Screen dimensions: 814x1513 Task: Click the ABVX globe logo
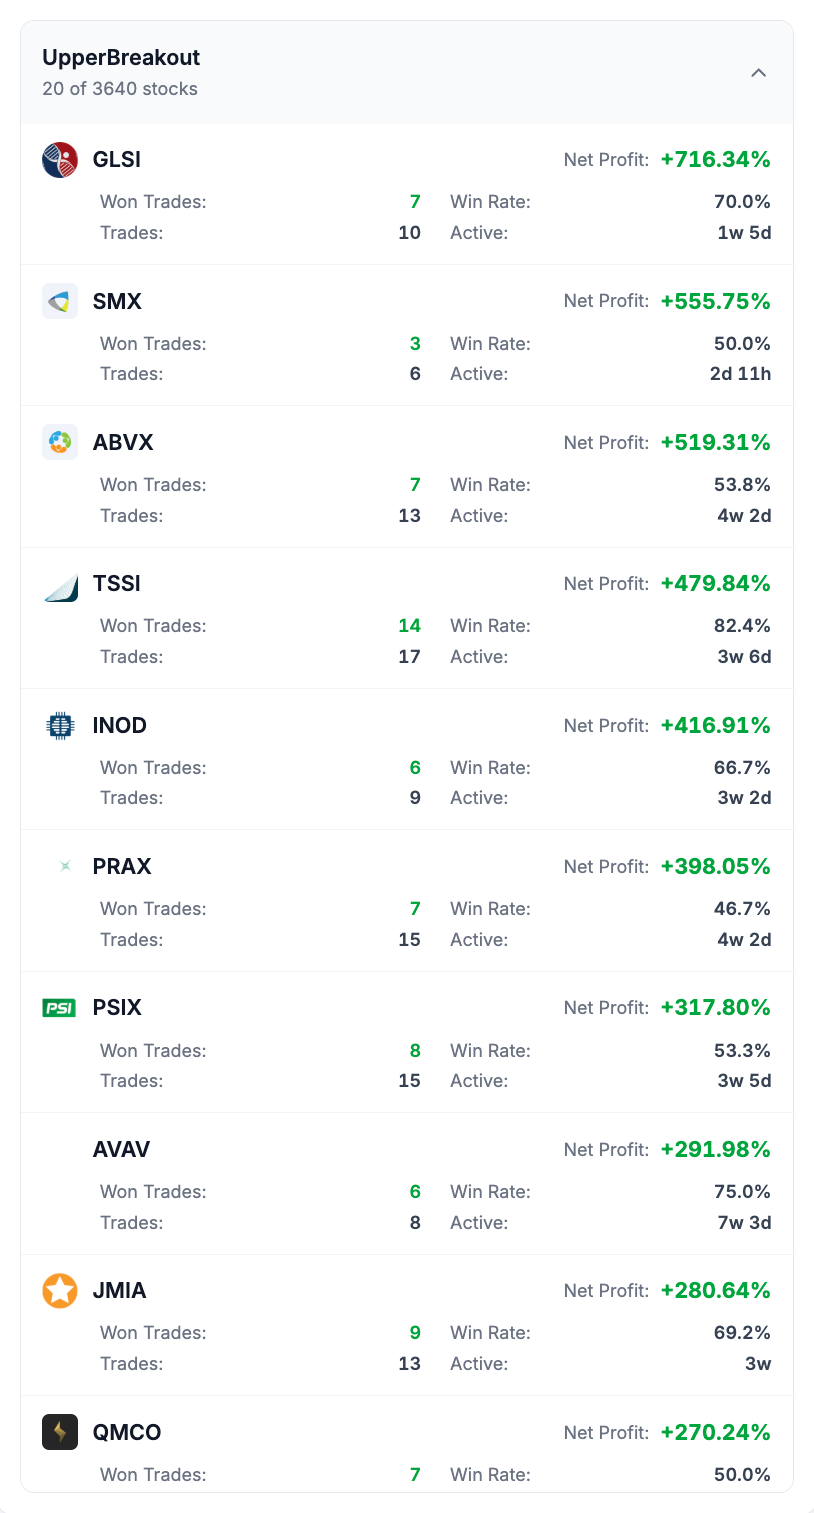59,442
